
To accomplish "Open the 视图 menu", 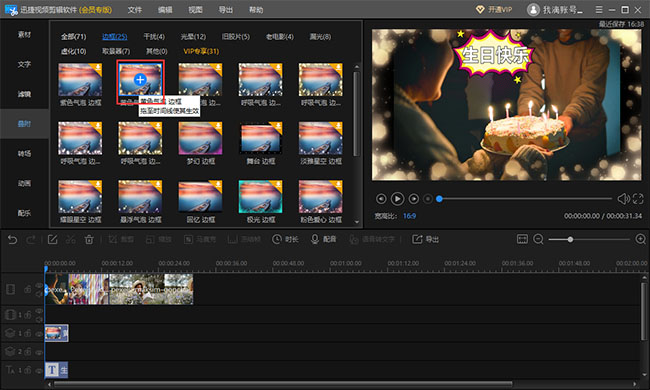I will tap(195, 10).
